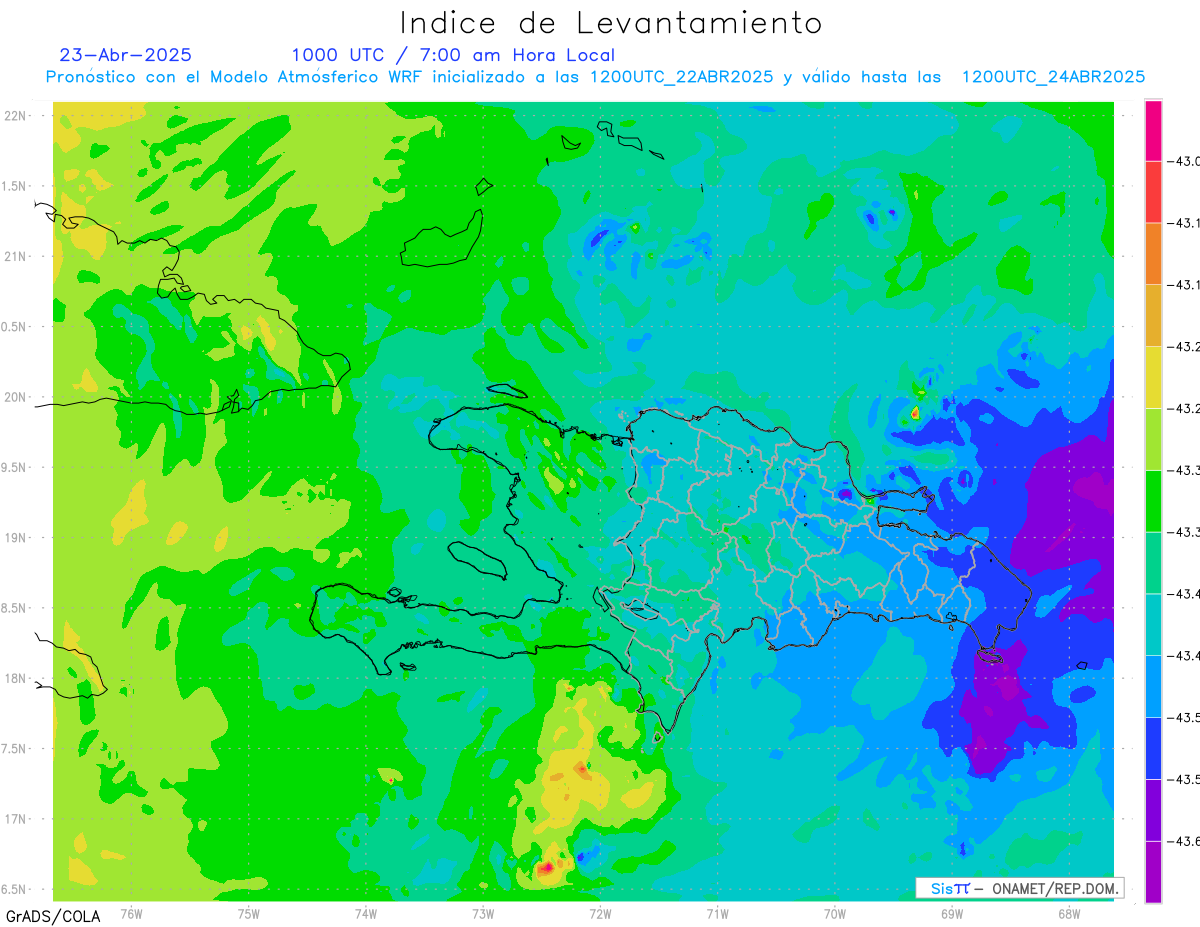Click the "76W" longitude label
Viewport: 1200px width, 927px height.
tap(131, 913)
